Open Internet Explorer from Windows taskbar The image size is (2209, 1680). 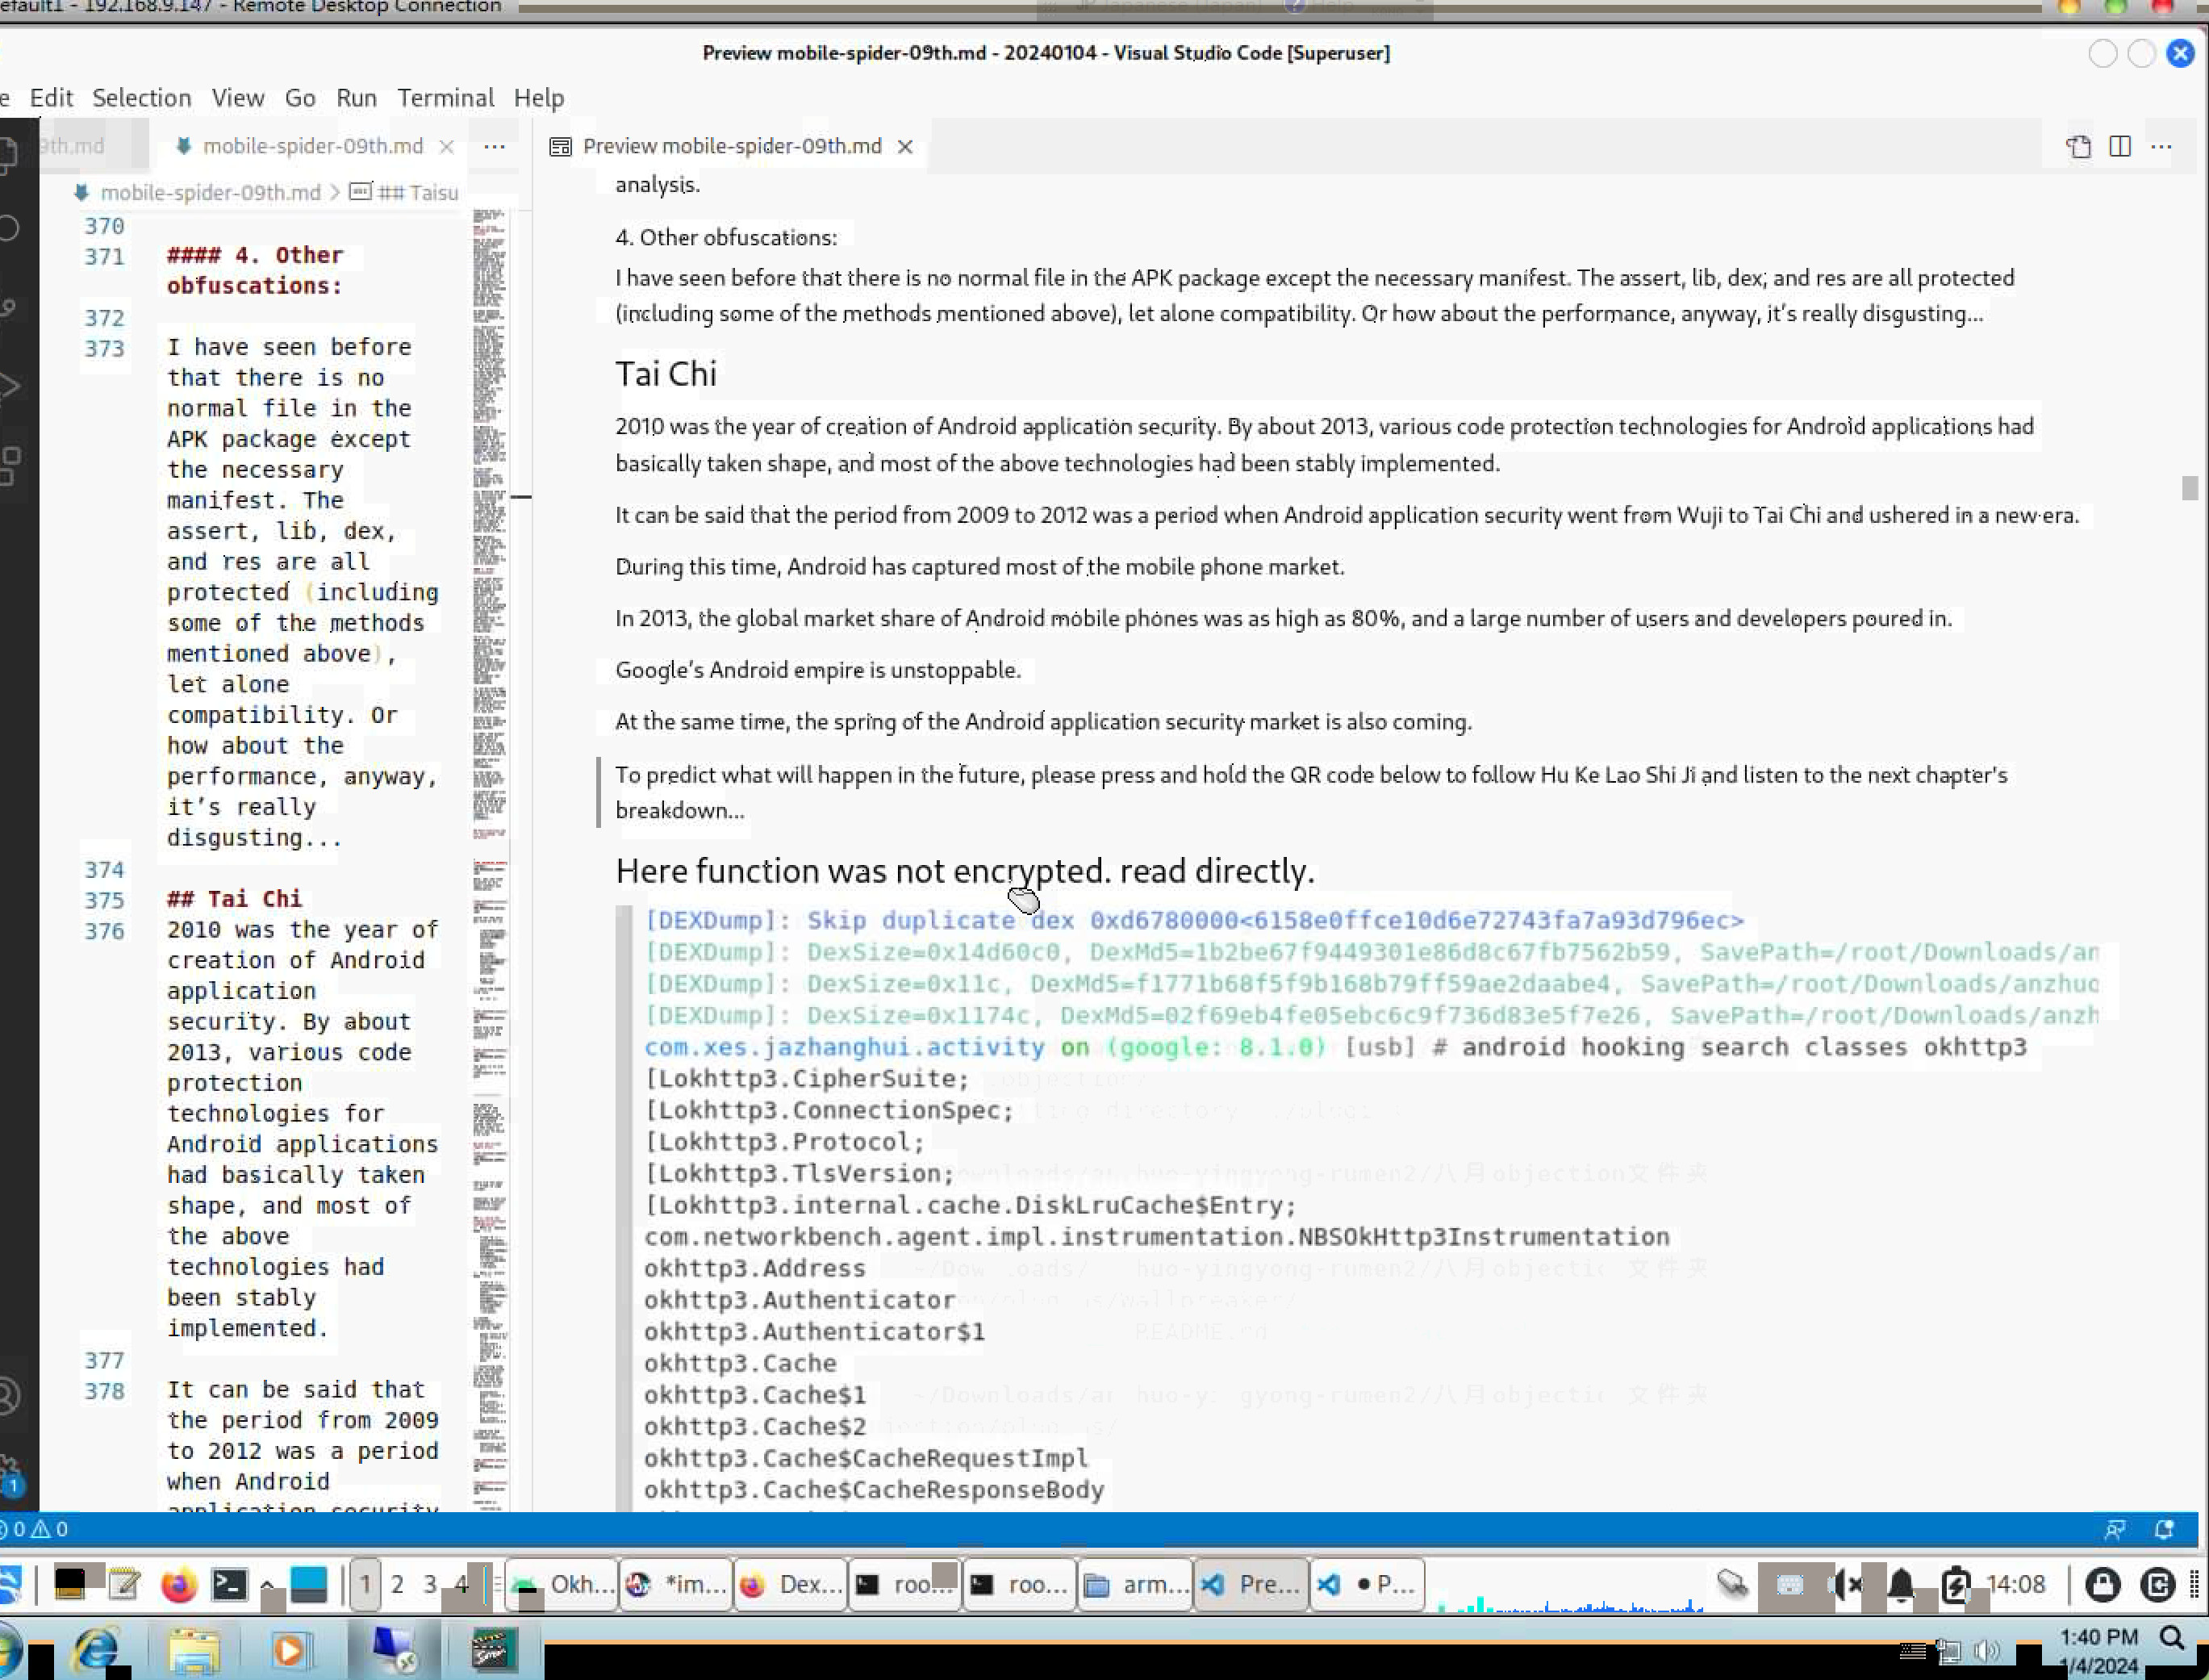click(x=97, y=1651)
